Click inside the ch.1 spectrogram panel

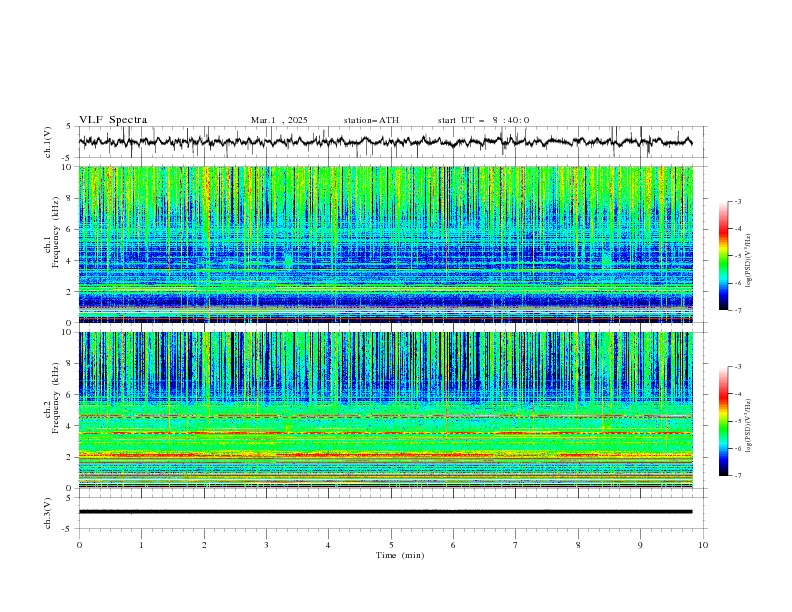(385, 244)
